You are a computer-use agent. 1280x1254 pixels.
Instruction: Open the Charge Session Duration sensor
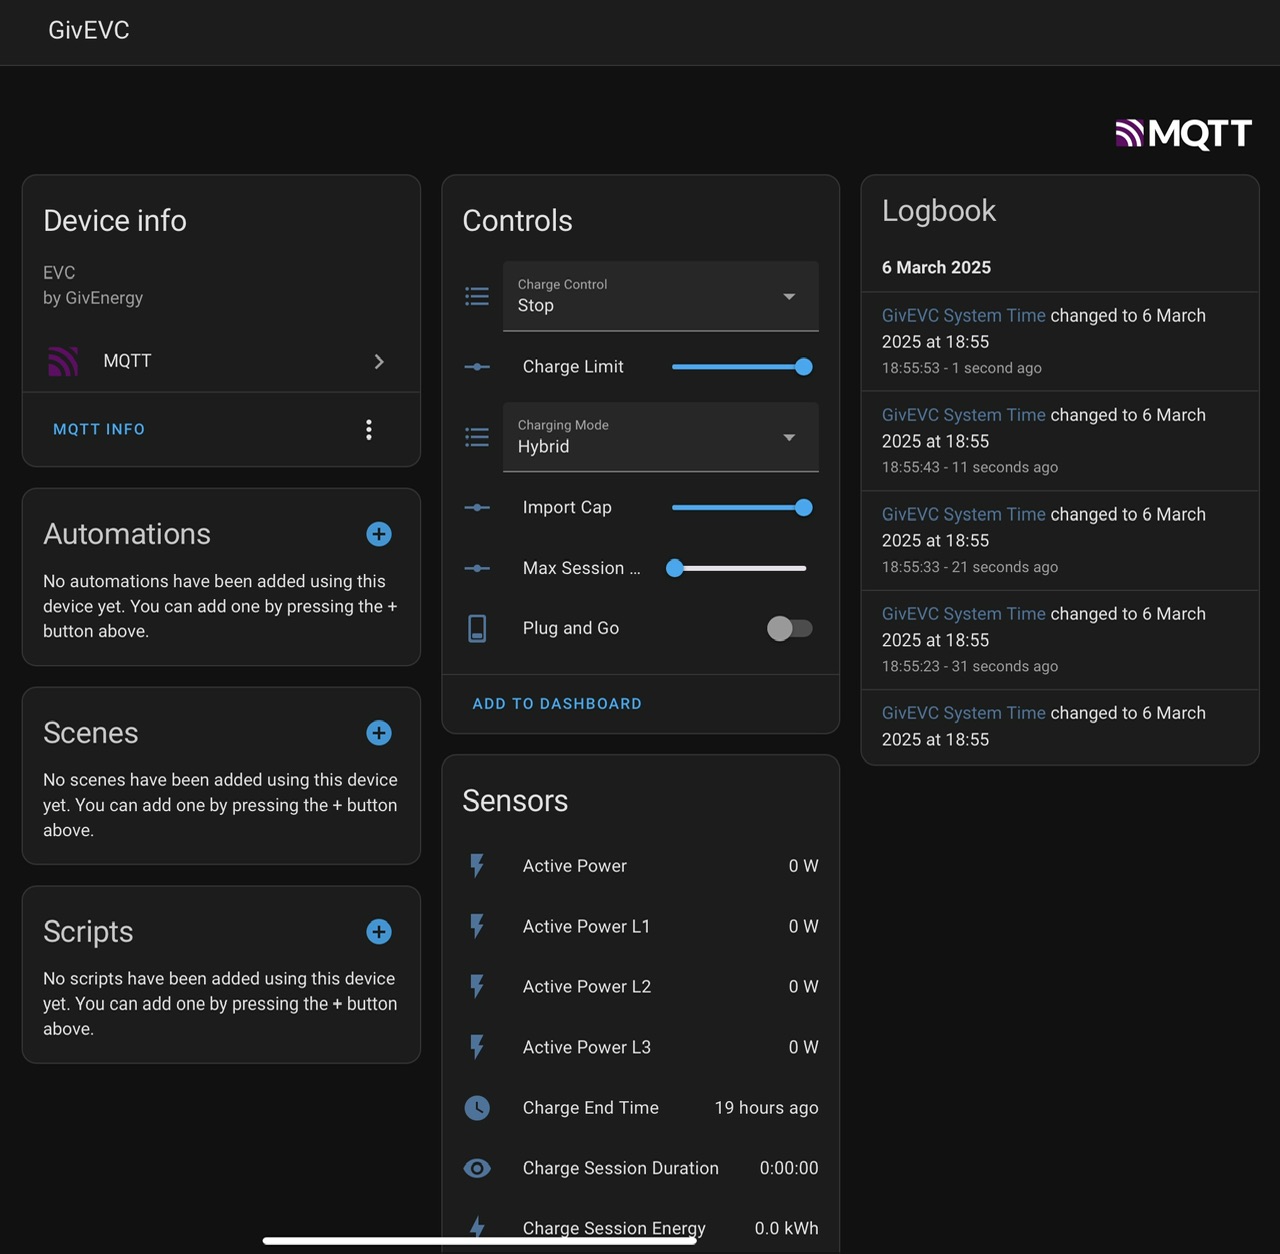click(x=641, y=1168)
